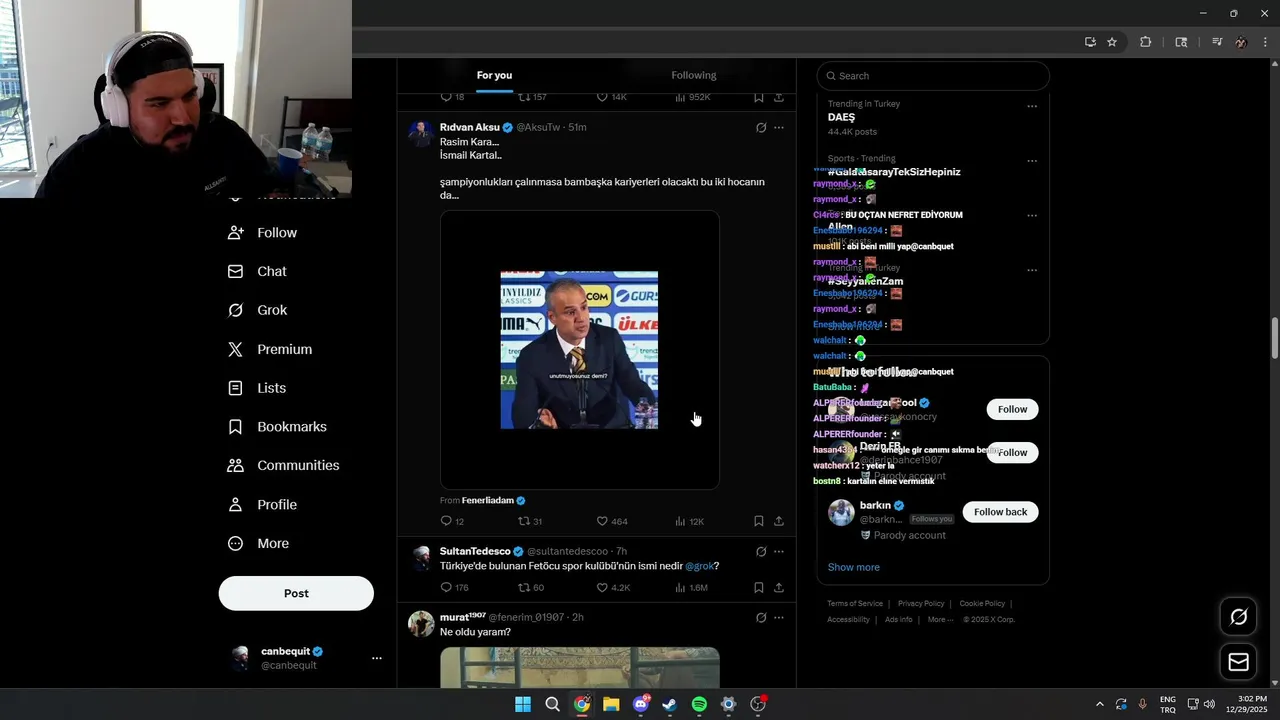Screen dimensions: 1280x720
Task: Open options for #GalatasarayTekSizHepiniz trend
Action: click(1032, 161)
